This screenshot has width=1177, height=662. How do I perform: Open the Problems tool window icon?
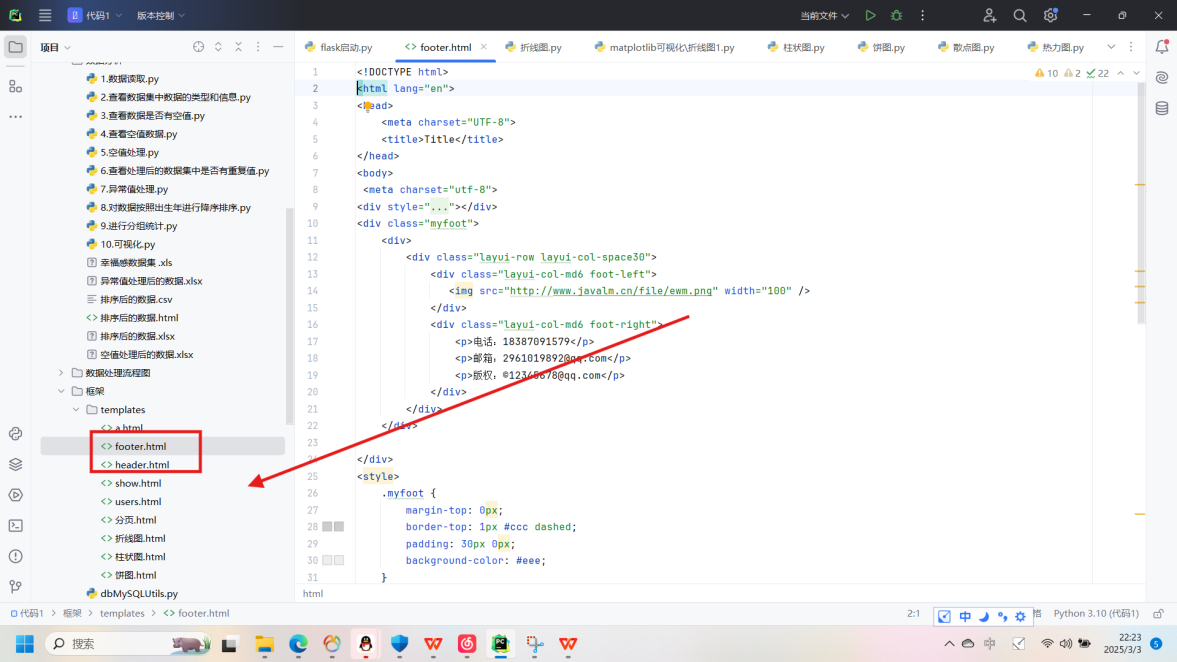(16, 556)
